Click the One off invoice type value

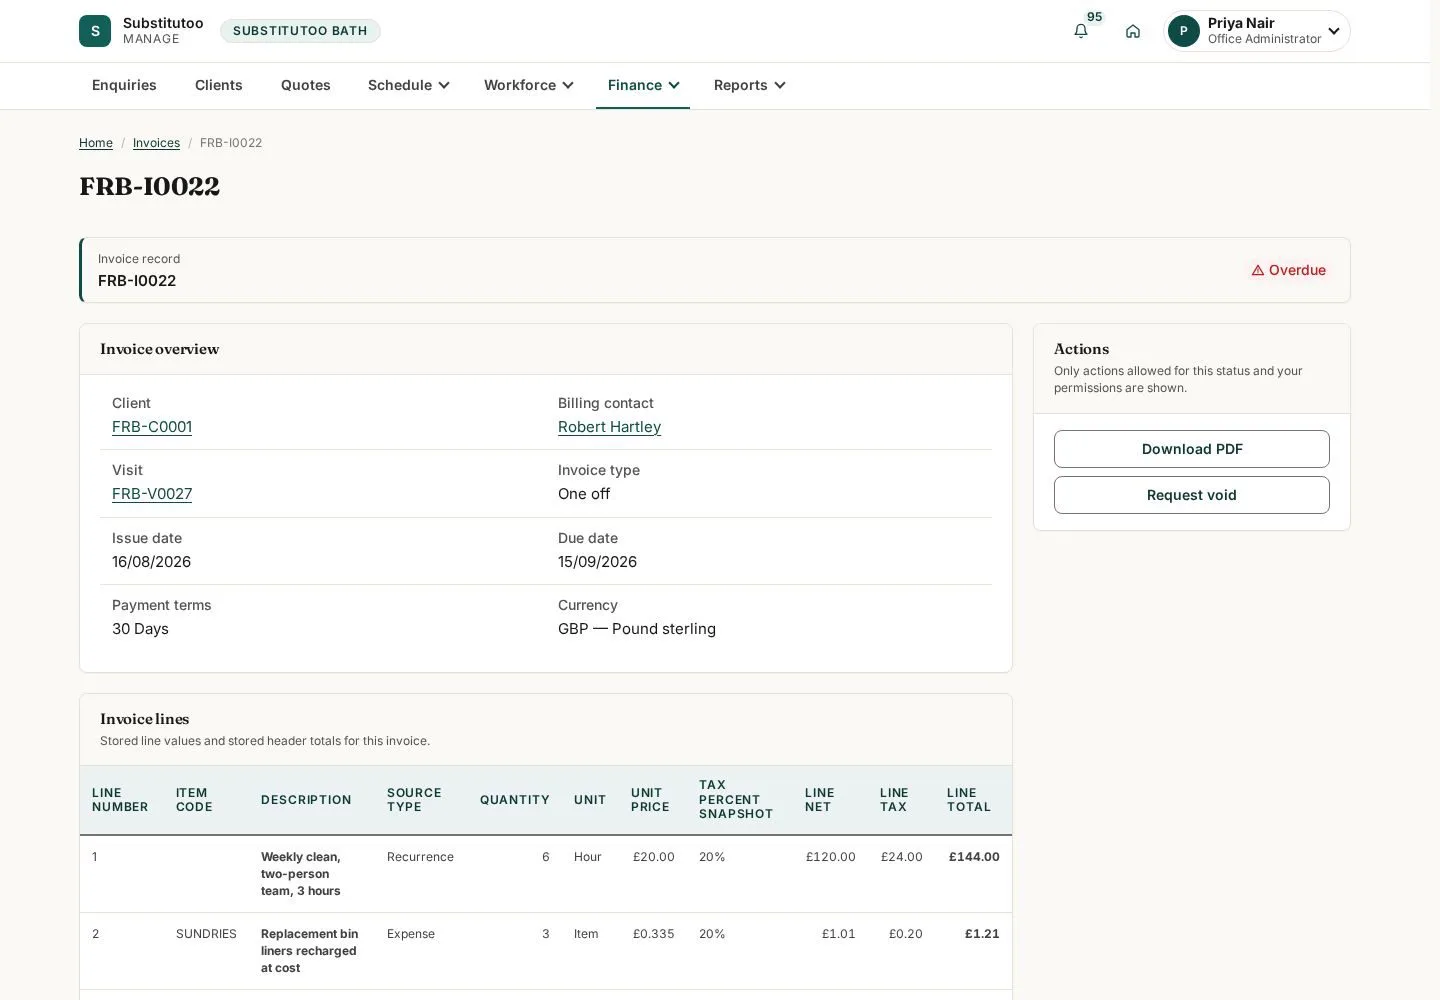tap(584, 494)
